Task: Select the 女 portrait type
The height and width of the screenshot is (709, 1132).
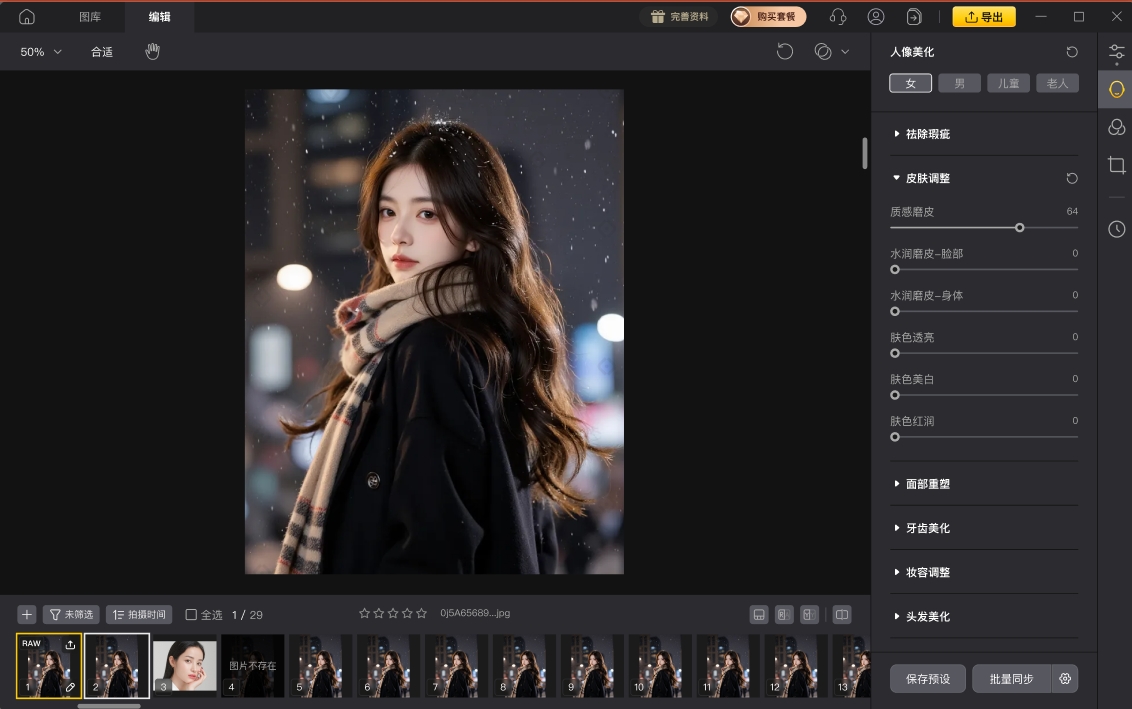Action: [910, 83]
